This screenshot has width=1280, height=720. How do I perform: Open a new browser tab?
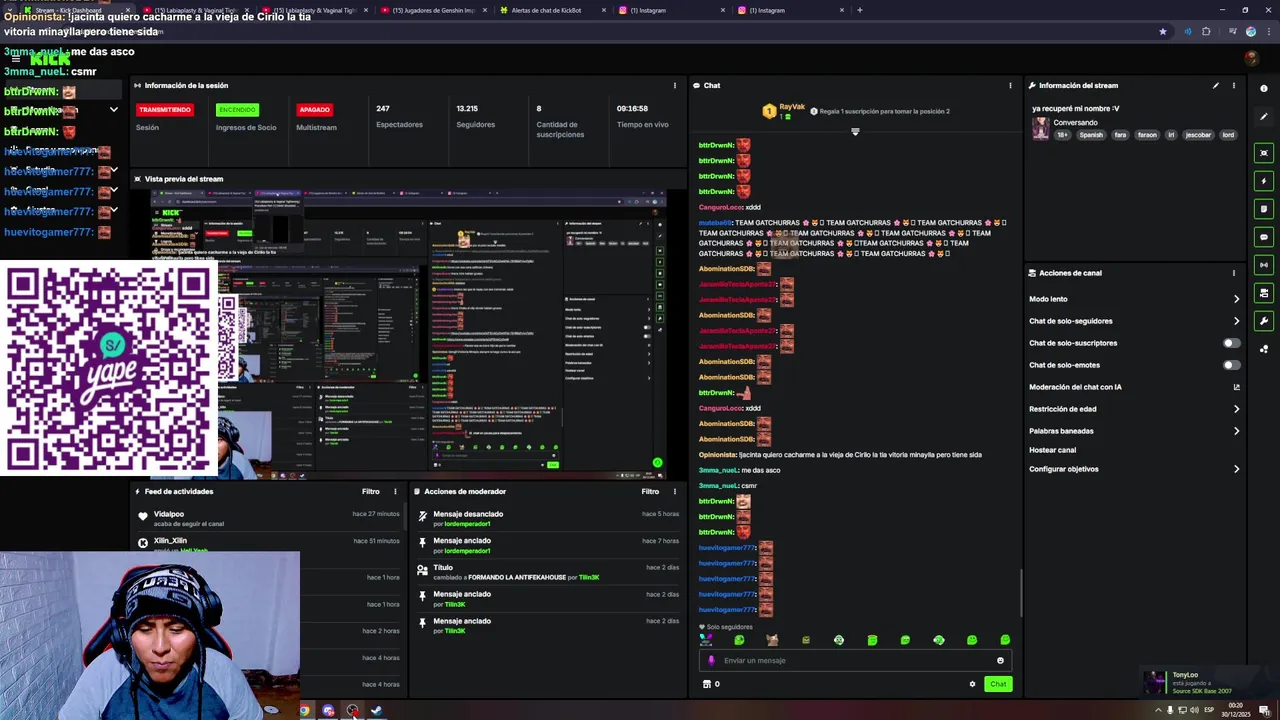pyautogui.click(x=859, y=10)
